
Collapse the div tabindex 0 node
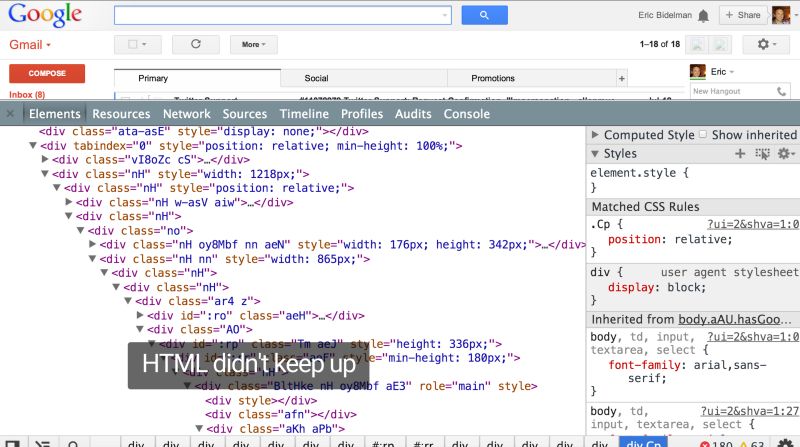[33, 145]
